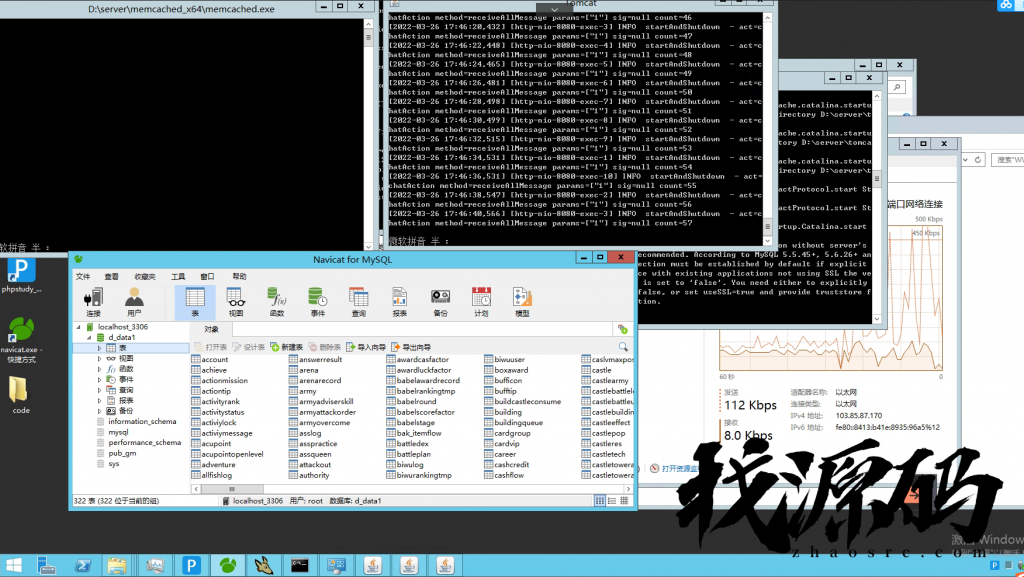Click the code folder on the desktop
The width and height of the screenshot is (1024, 577).
click(20, 395)
